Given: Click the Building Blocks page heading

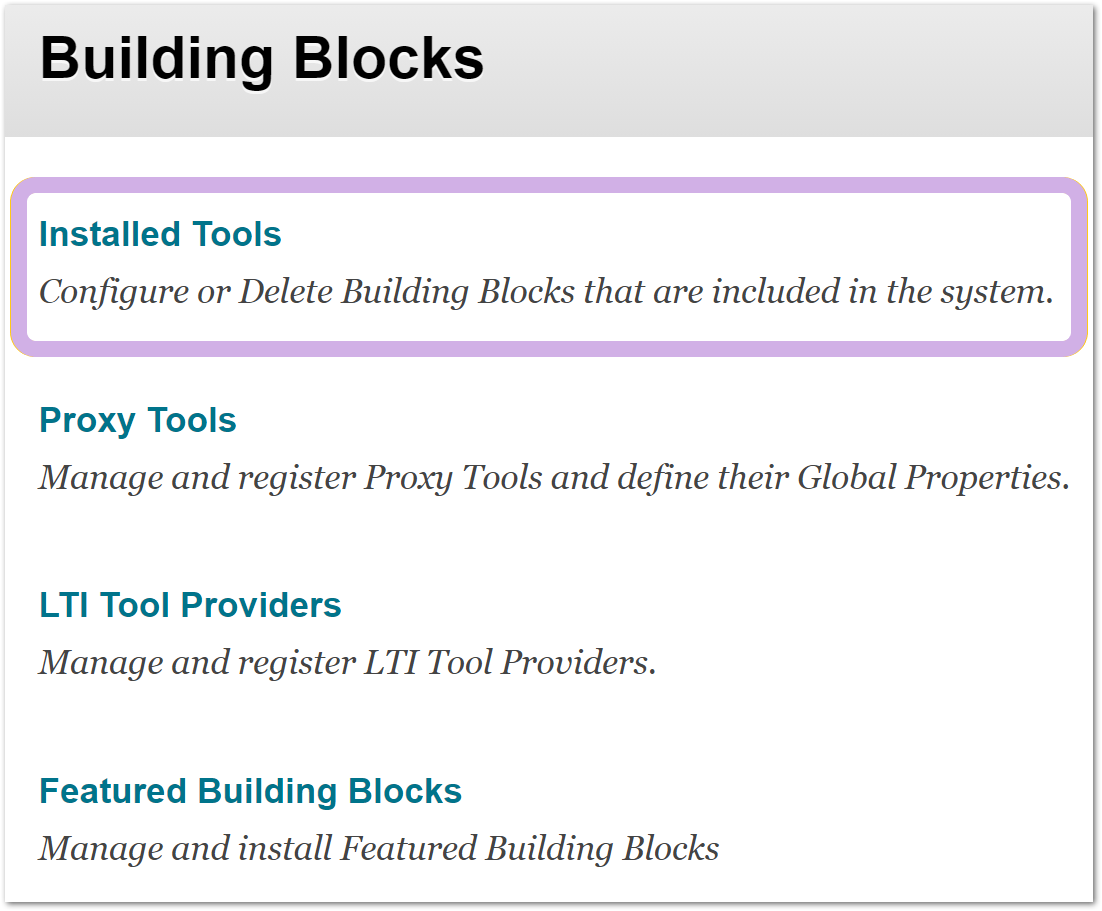Looking at the screenshot, I should (262, 58).
